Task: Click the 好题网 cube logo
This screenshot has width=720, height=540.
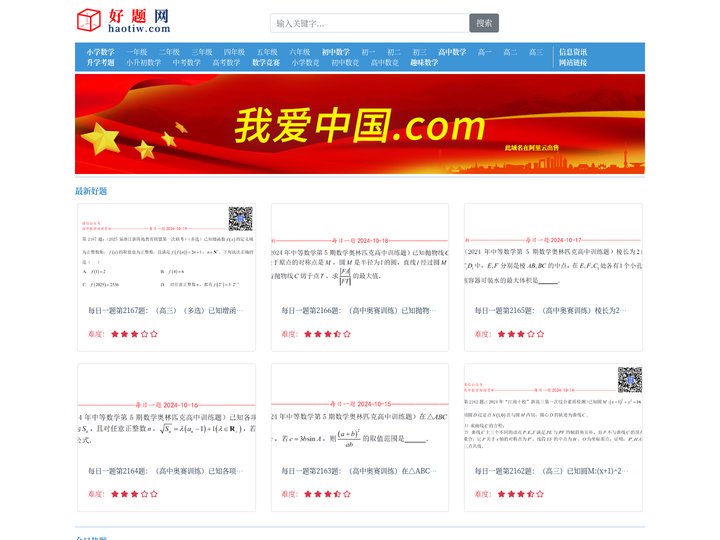Action: pos(89,20)
